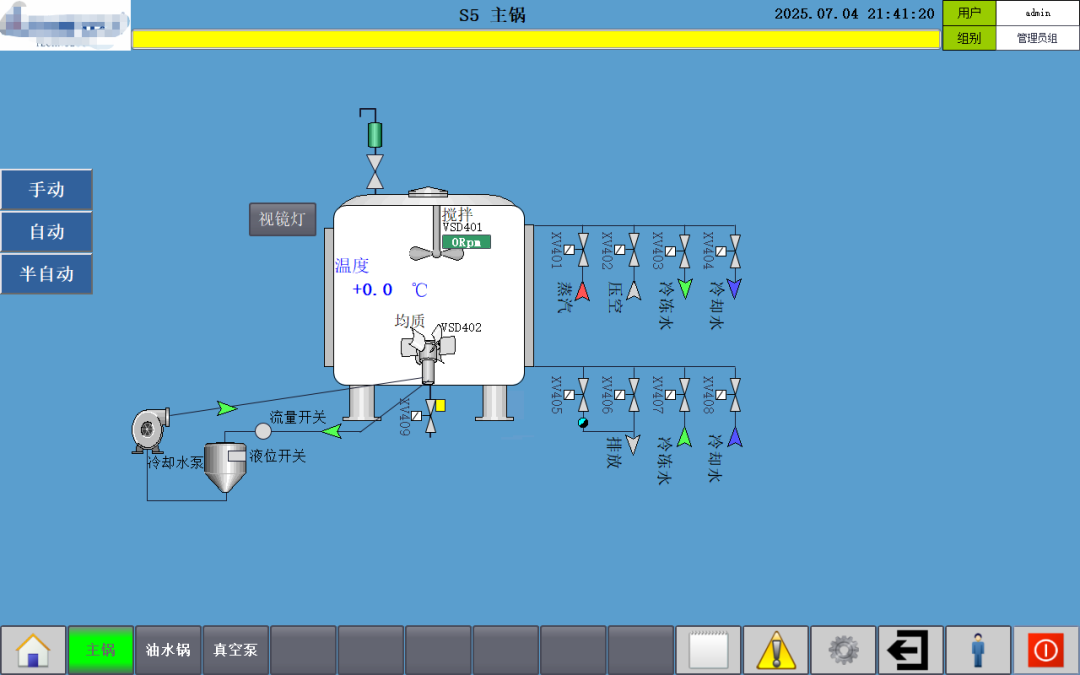Switch to the 真空泵 tab
1080x675 pixels.
click(235, 649)
